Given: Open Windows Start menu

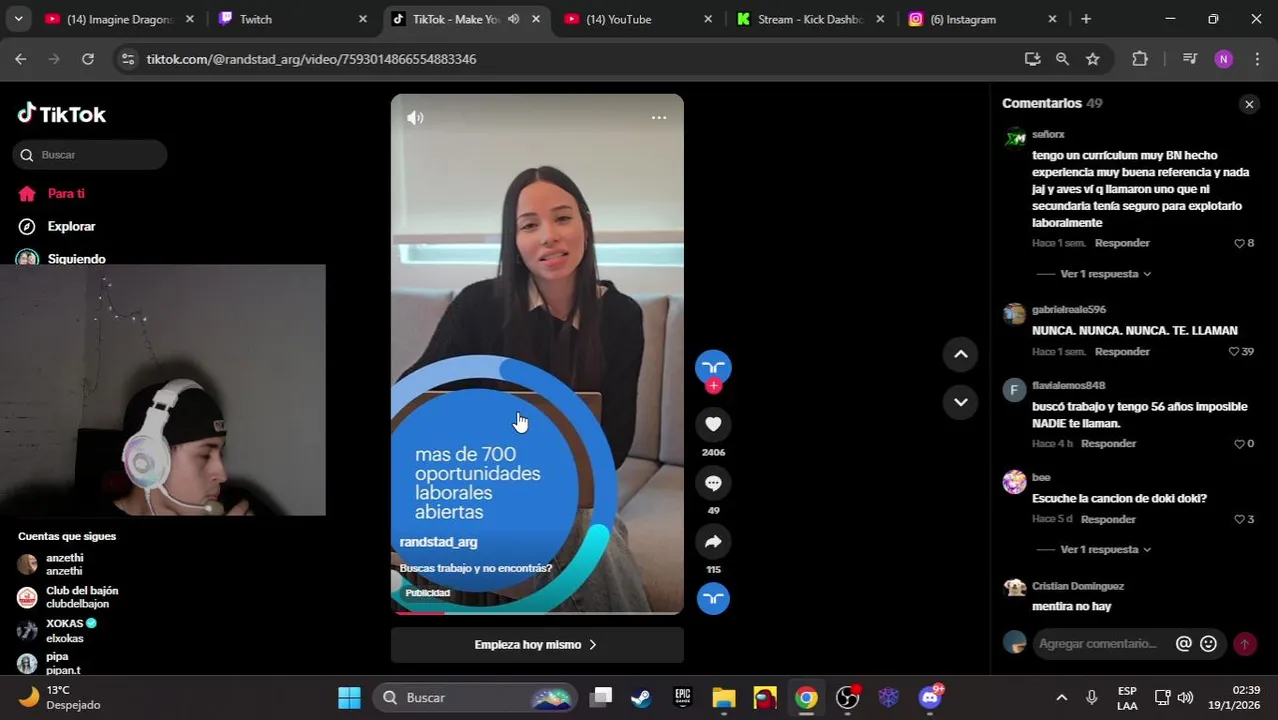Looking at the screenshot, I should 349,698.
